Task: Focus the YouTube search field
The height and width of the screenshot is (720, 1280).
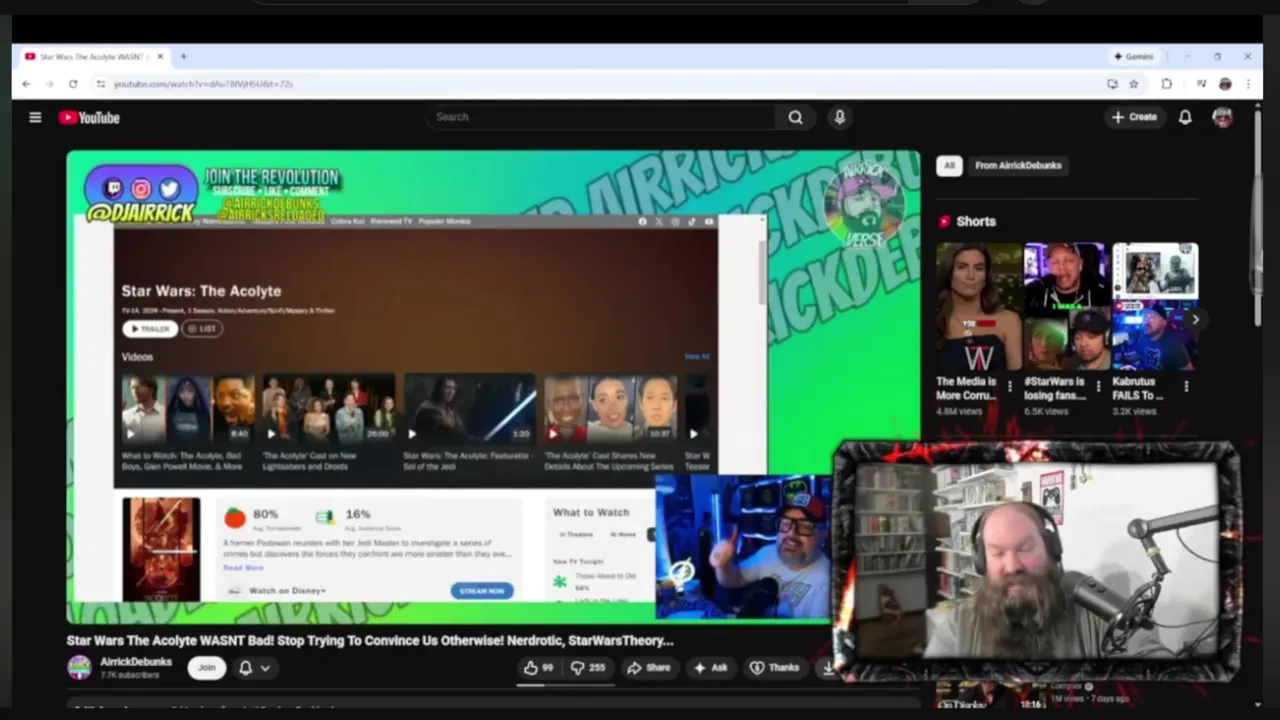Action: click(601, 117)
